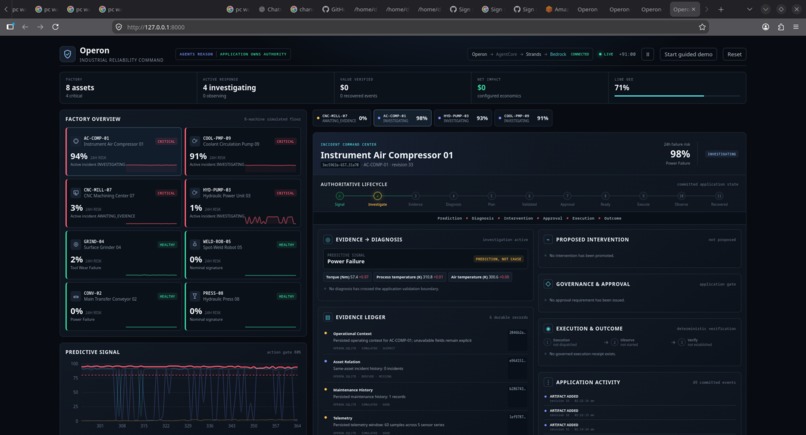The height and width of the screenshot is (435, 806).
Task: Open the browser hamburger menu
Action: coord(796,27)
